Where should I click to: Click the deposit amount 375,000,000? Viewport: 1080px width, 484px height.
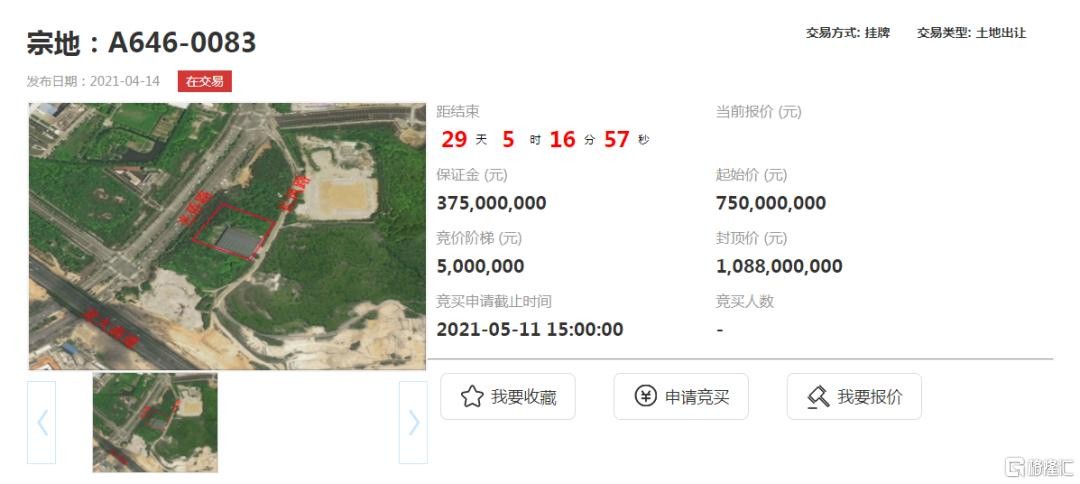(491, 203)
